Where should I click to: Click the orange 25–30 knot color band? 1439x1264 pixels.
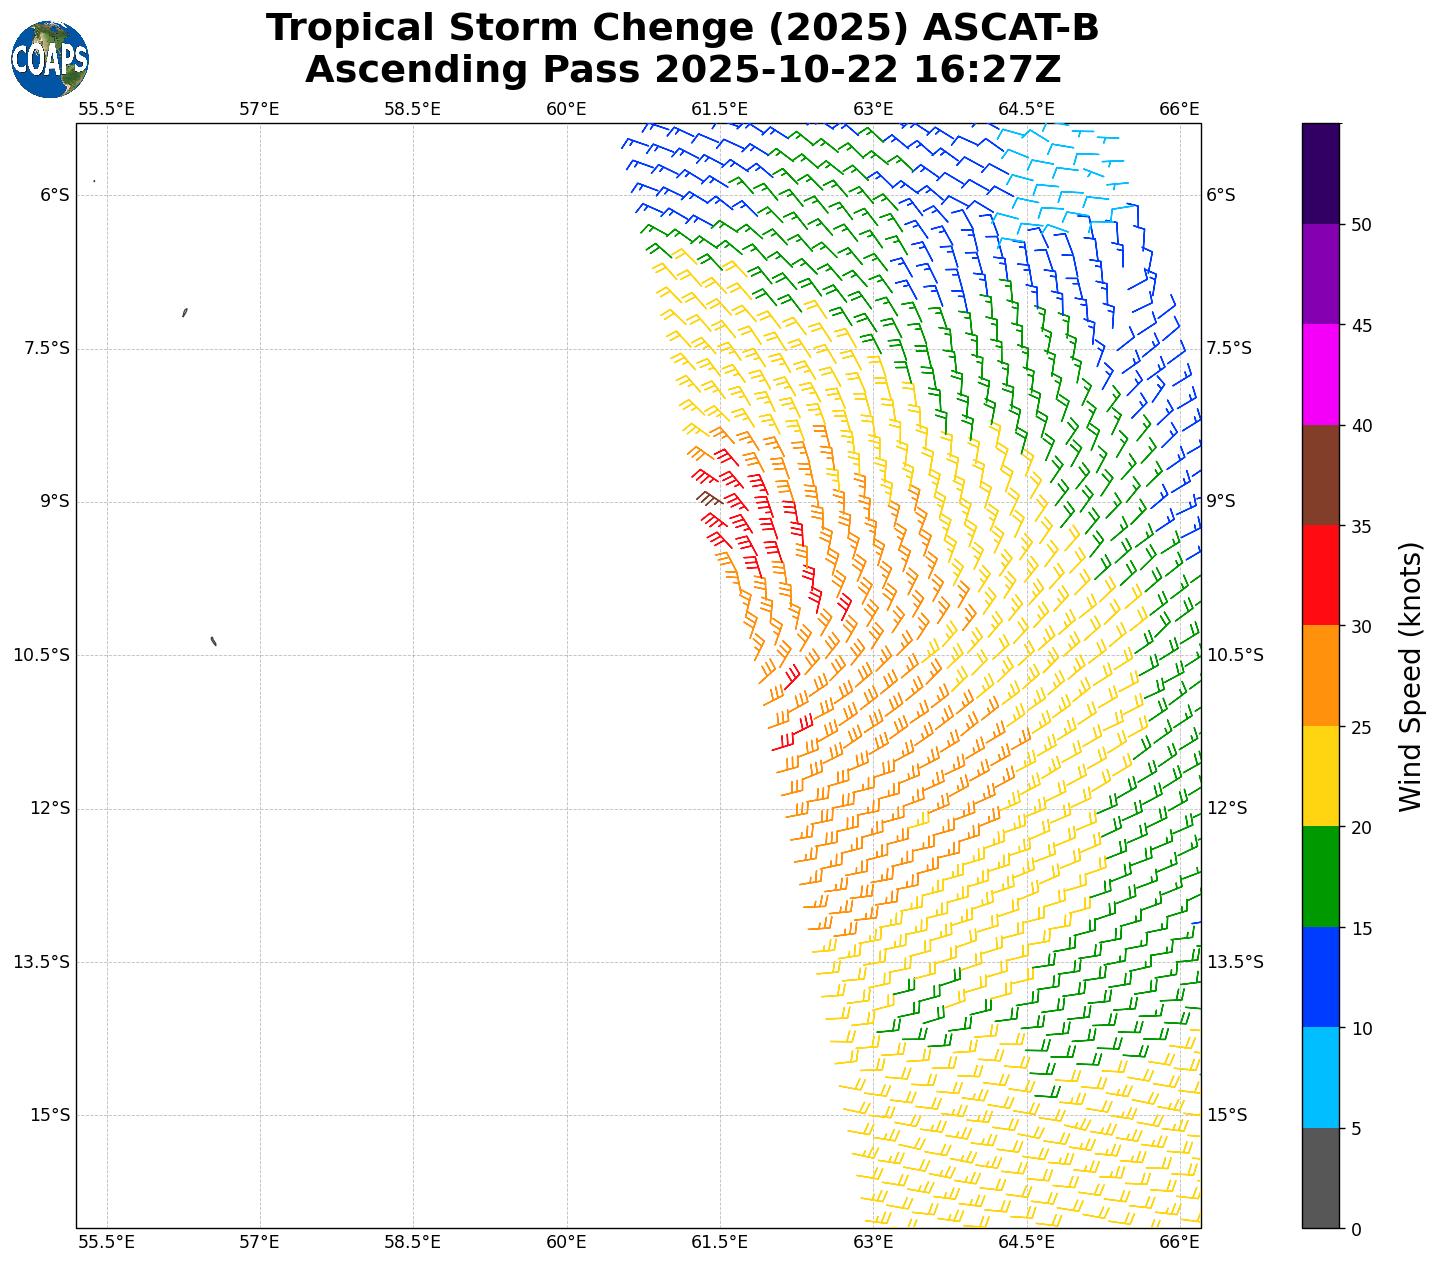pos(1320,675)
